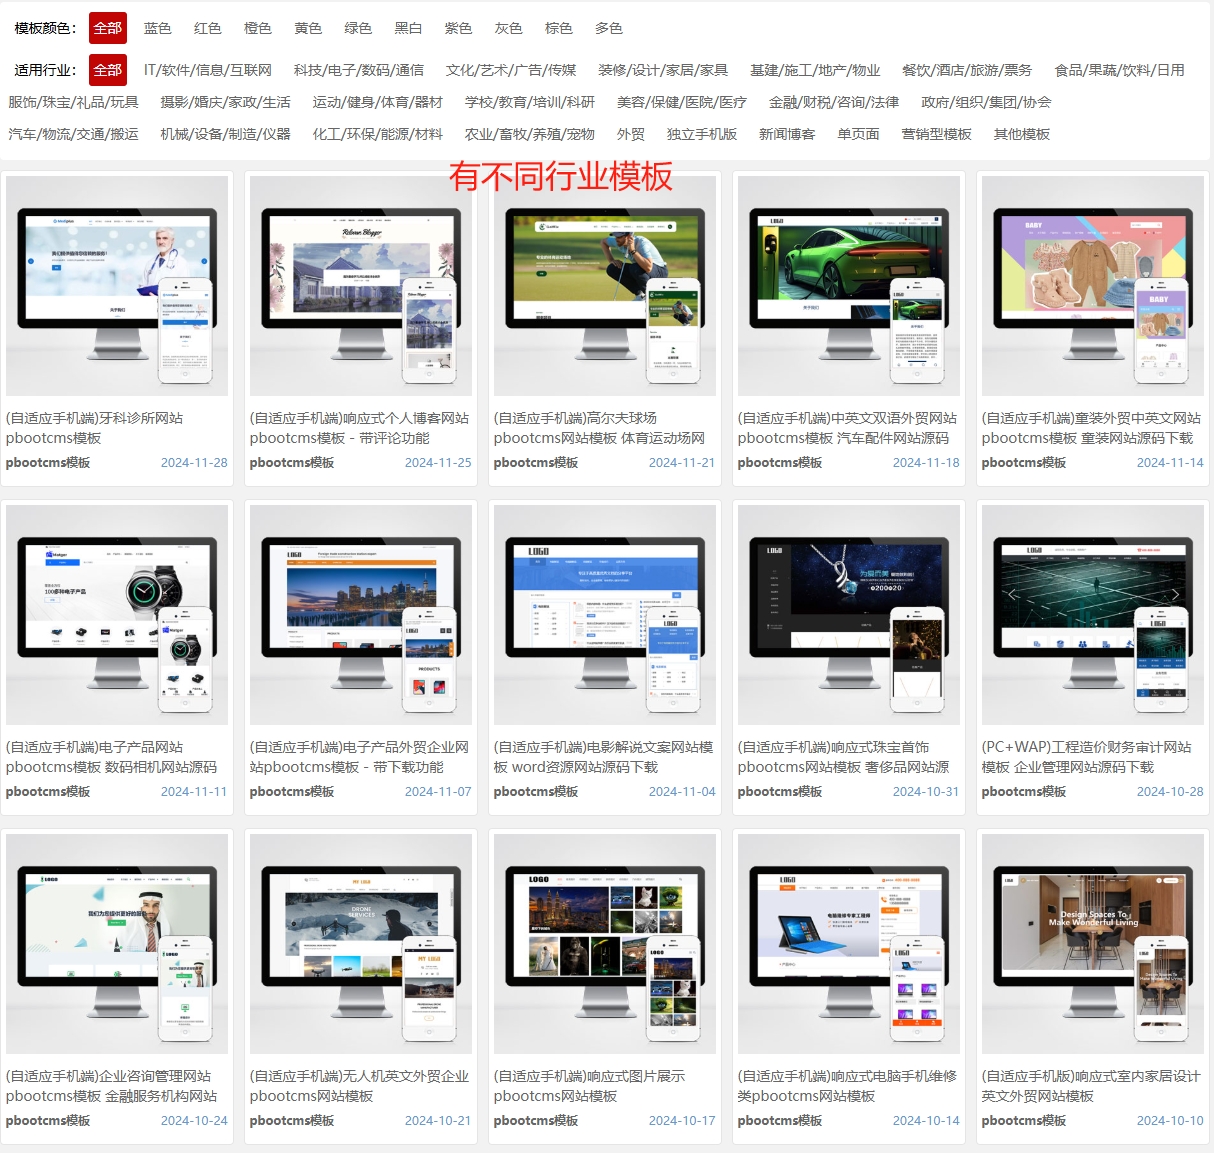Open the 外贸 industry category

(x=630, y=134)
